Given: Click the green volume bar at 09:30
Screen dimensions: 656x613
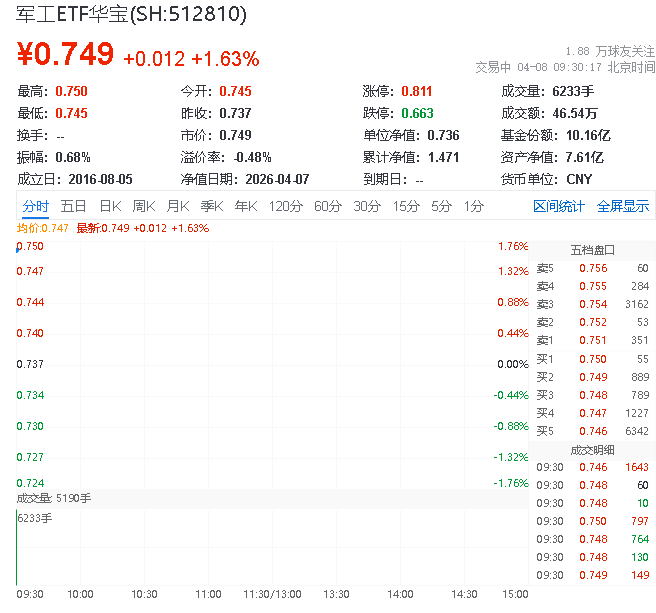Looking at the screenshot, I should coord(17,547).
